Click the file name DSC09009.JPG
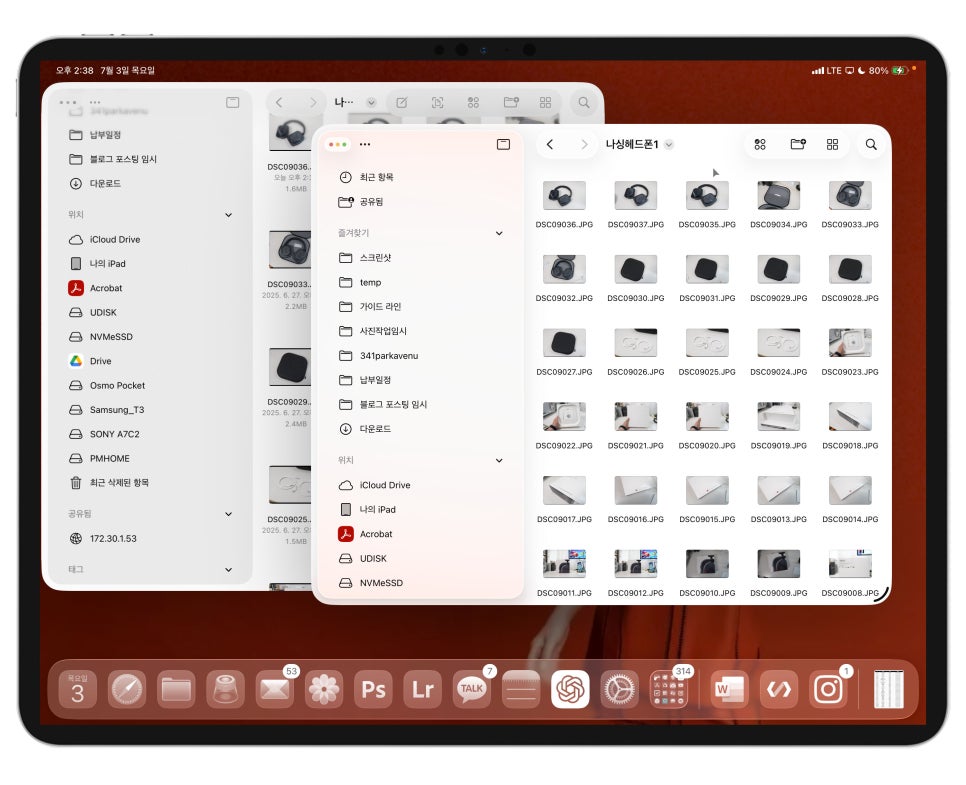 (779, 593)
